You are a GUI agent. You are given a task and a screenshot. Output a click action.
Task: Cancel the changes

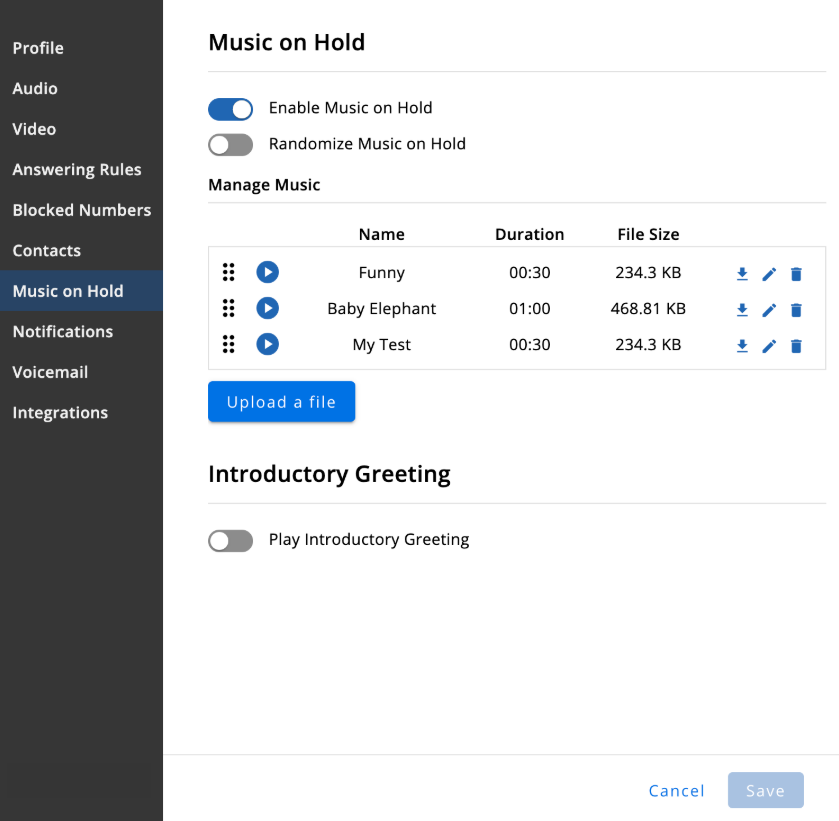(676, 790)
